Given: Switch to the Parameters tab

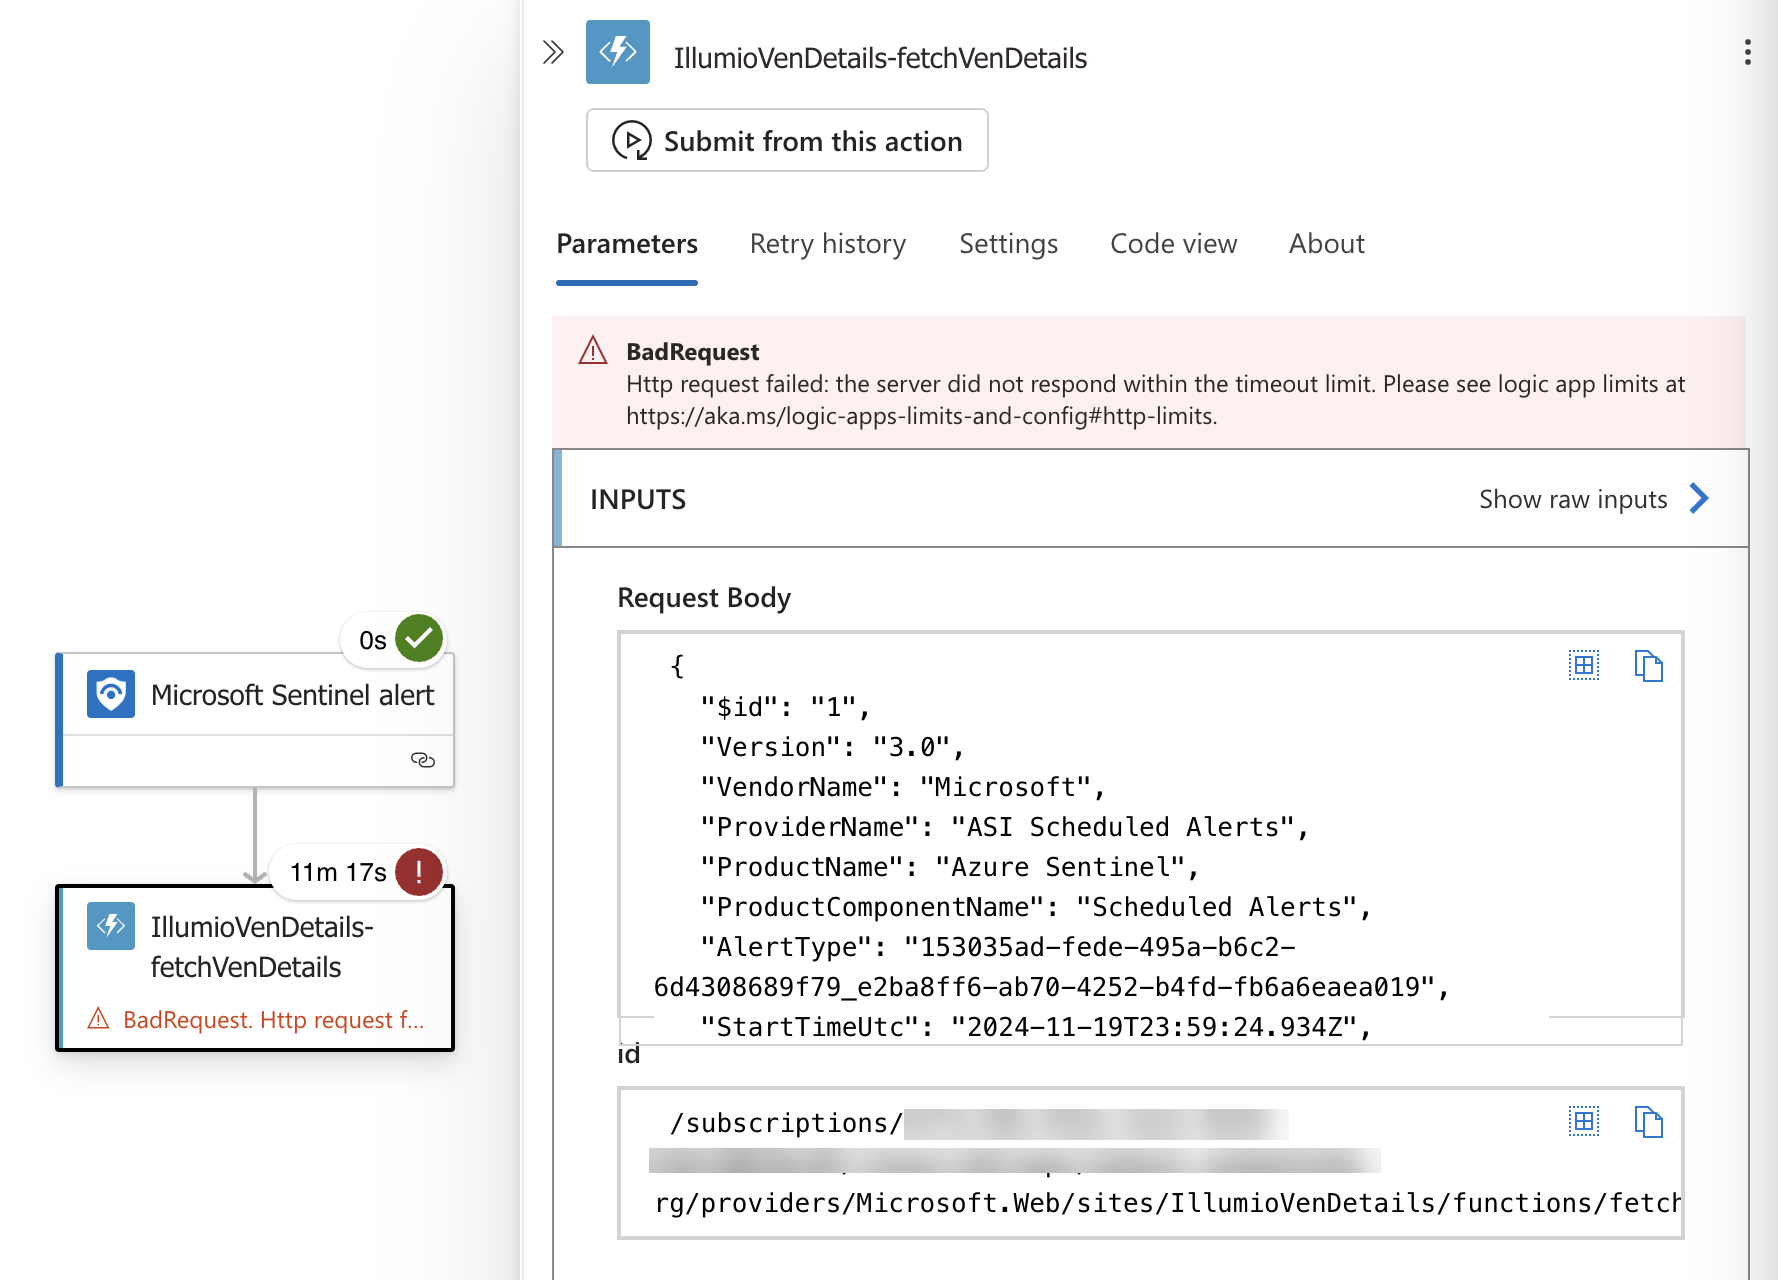Looking at the screenshot, I should (x=627, y=244).
